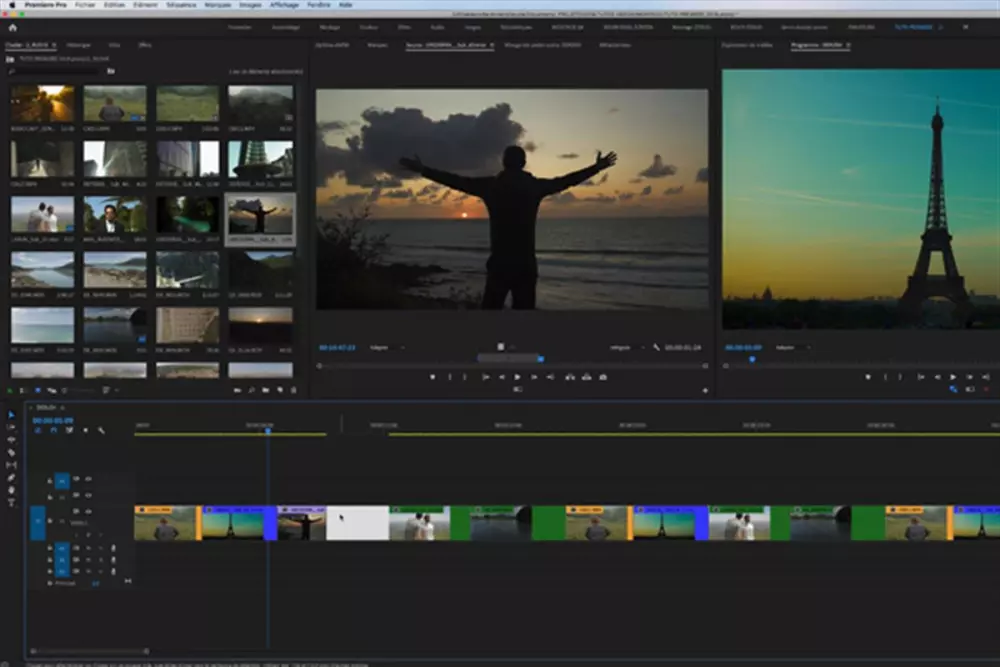Screen dimensions: 1000x667
Task: Select the Hand tool
Action: (12, 490)
